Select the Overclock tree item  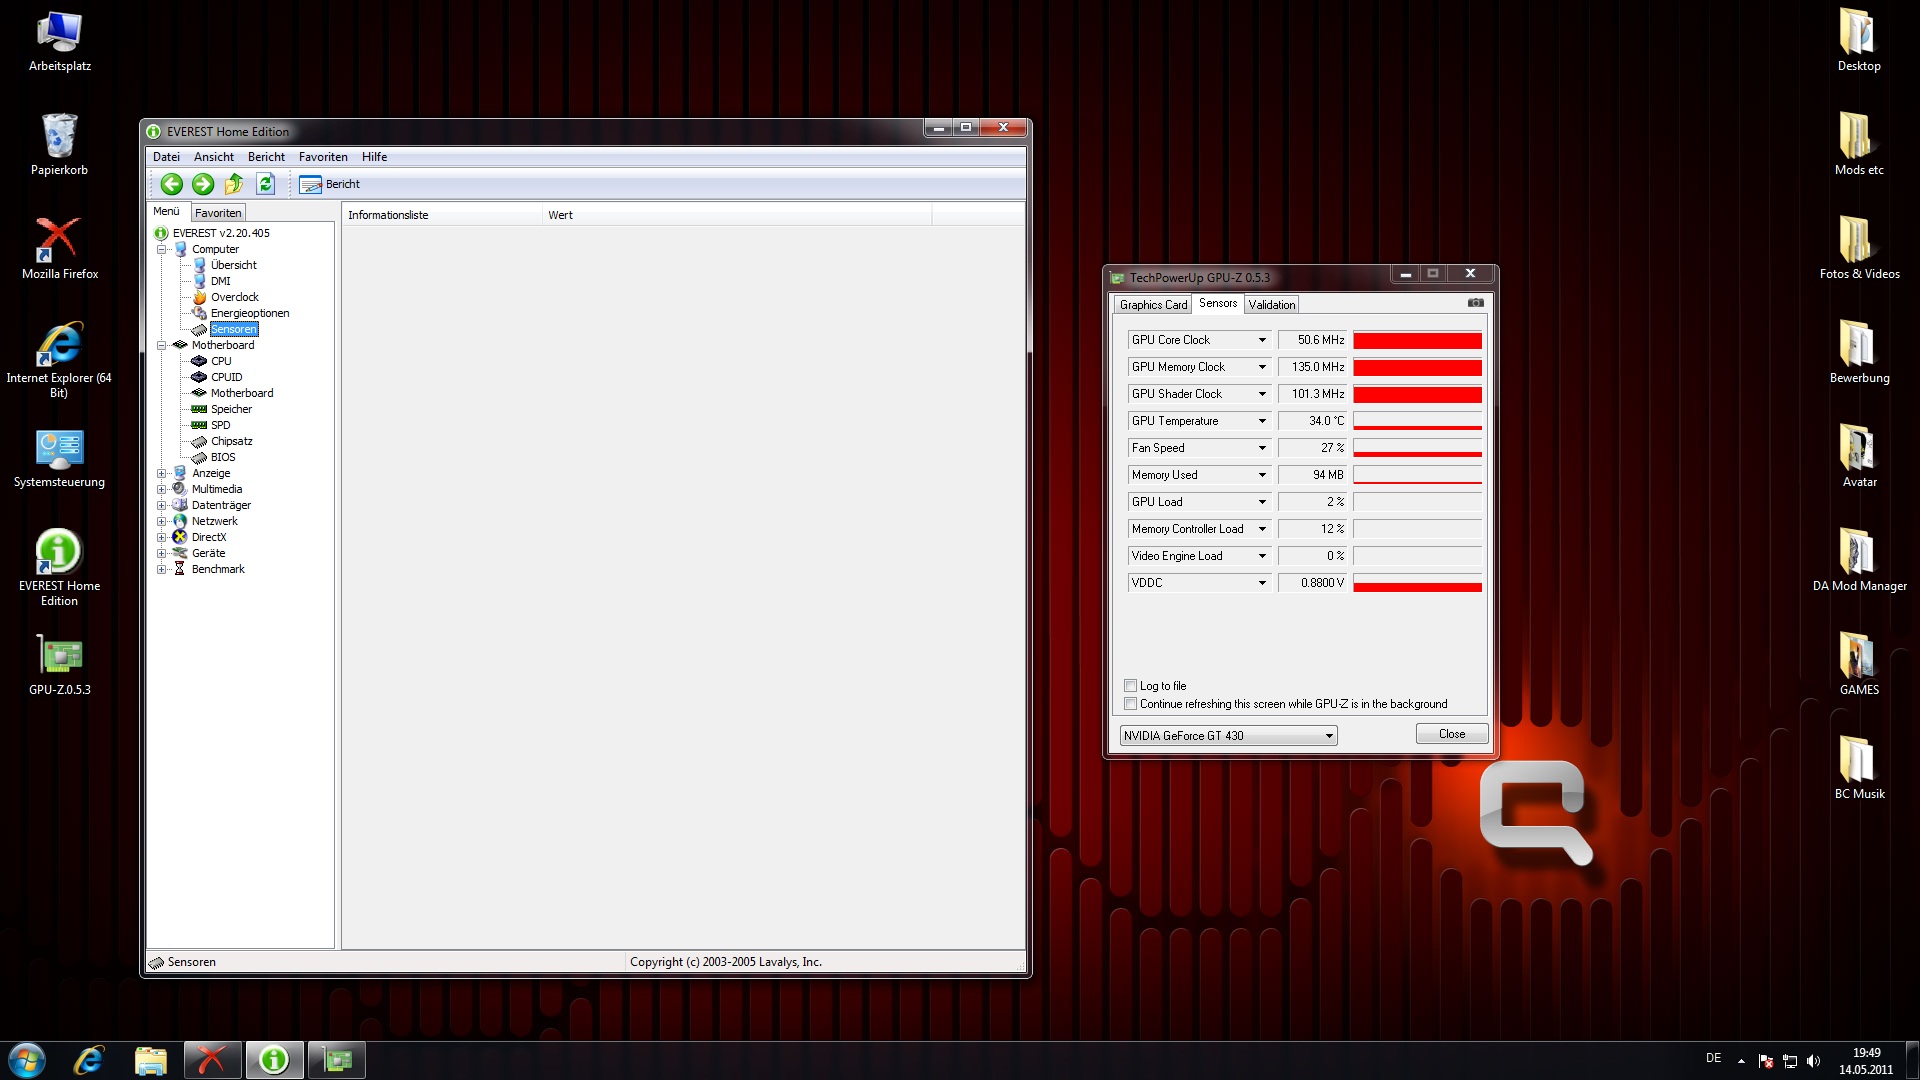(234, 297)
